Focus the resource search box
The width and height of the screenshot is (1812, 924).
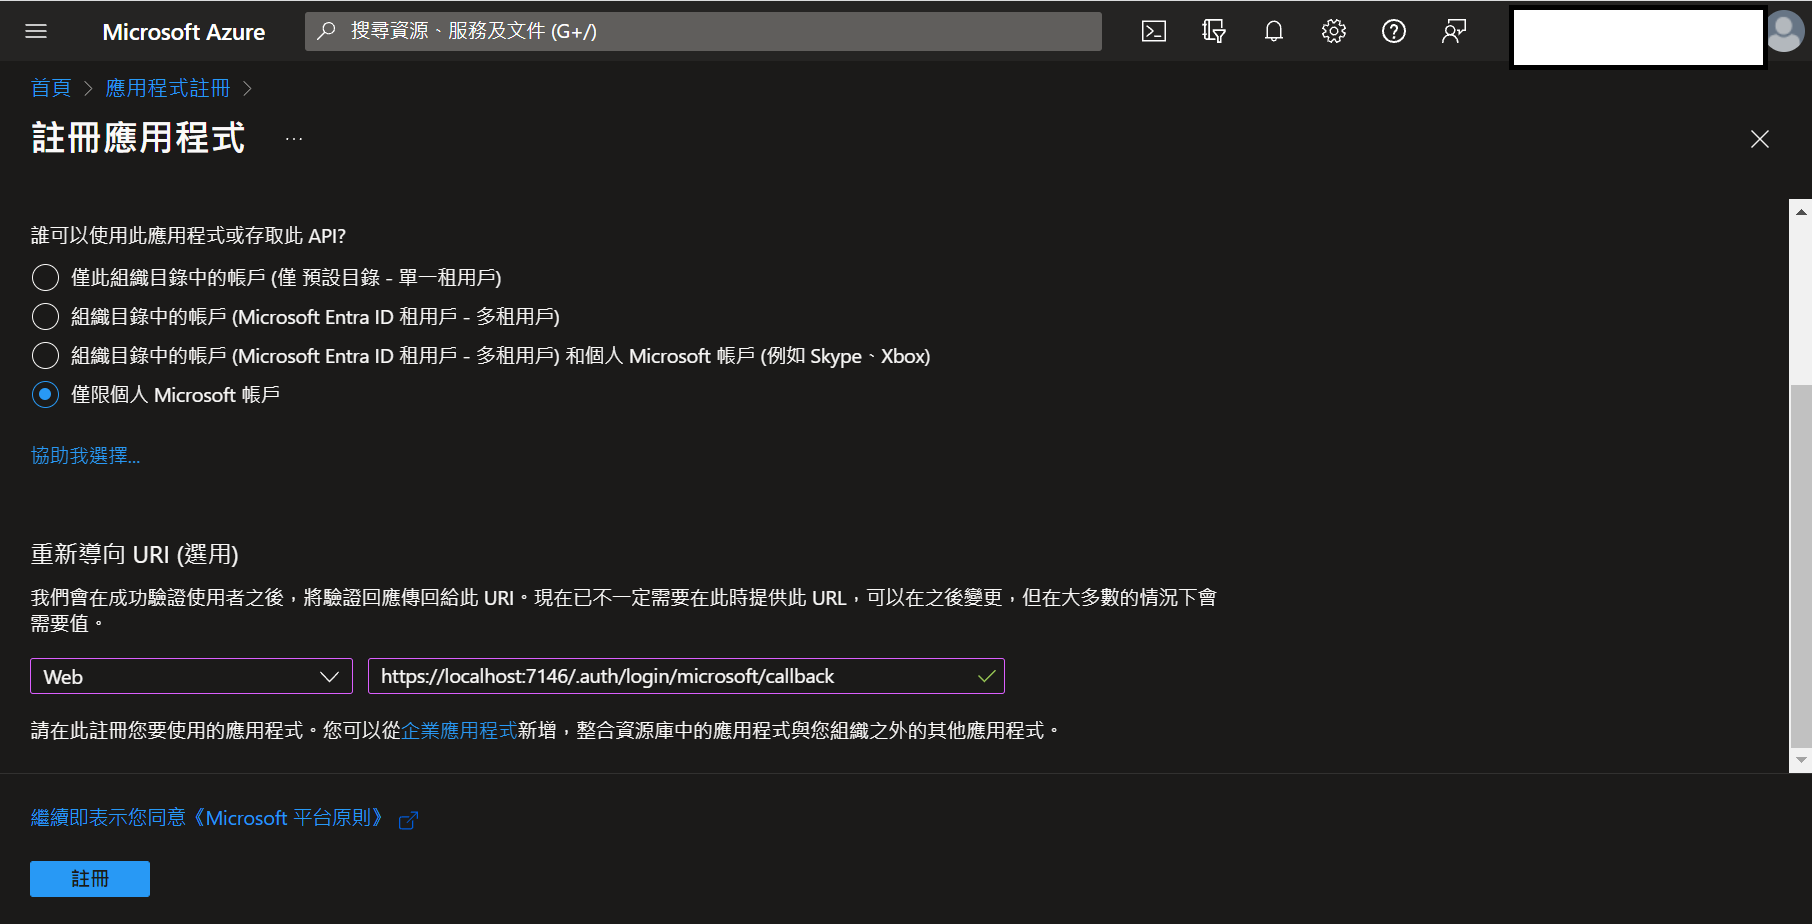point(703,31)
